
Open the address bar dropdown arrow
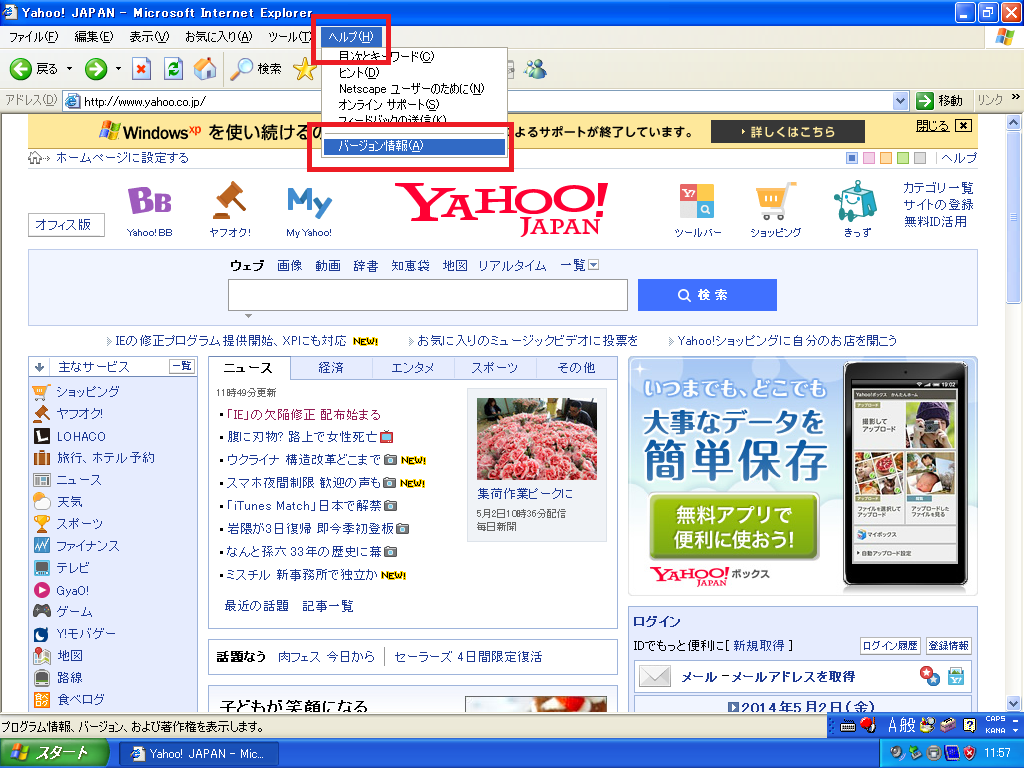pyautogui.click(x=901, y=101)
